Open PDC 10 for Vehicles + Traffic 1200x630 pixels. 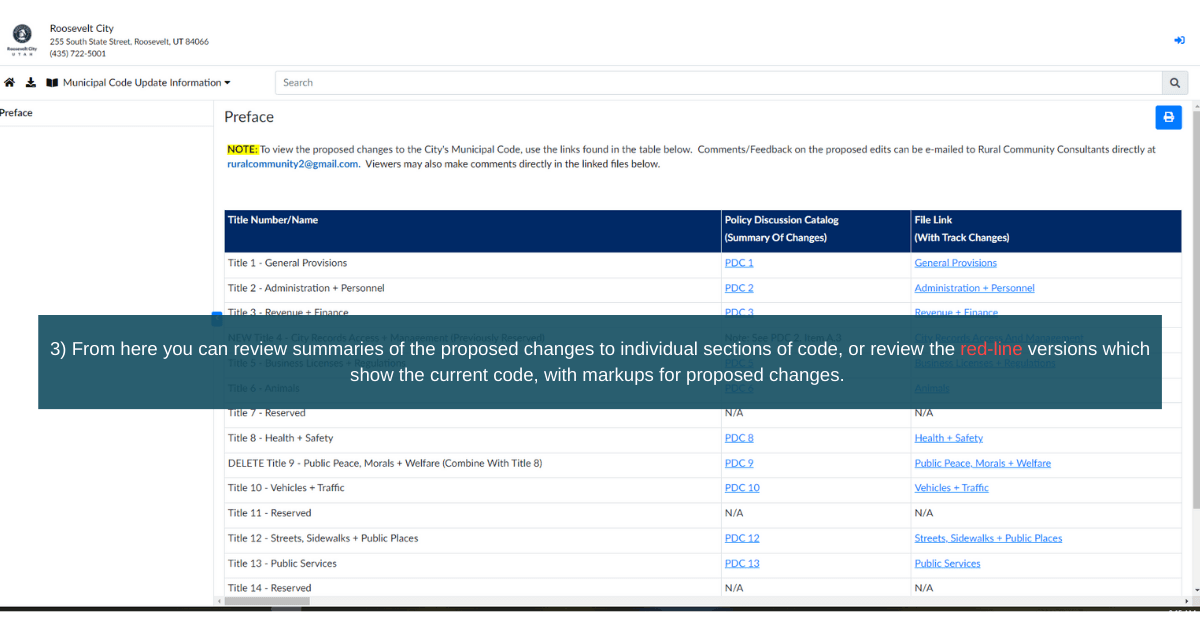741,487
